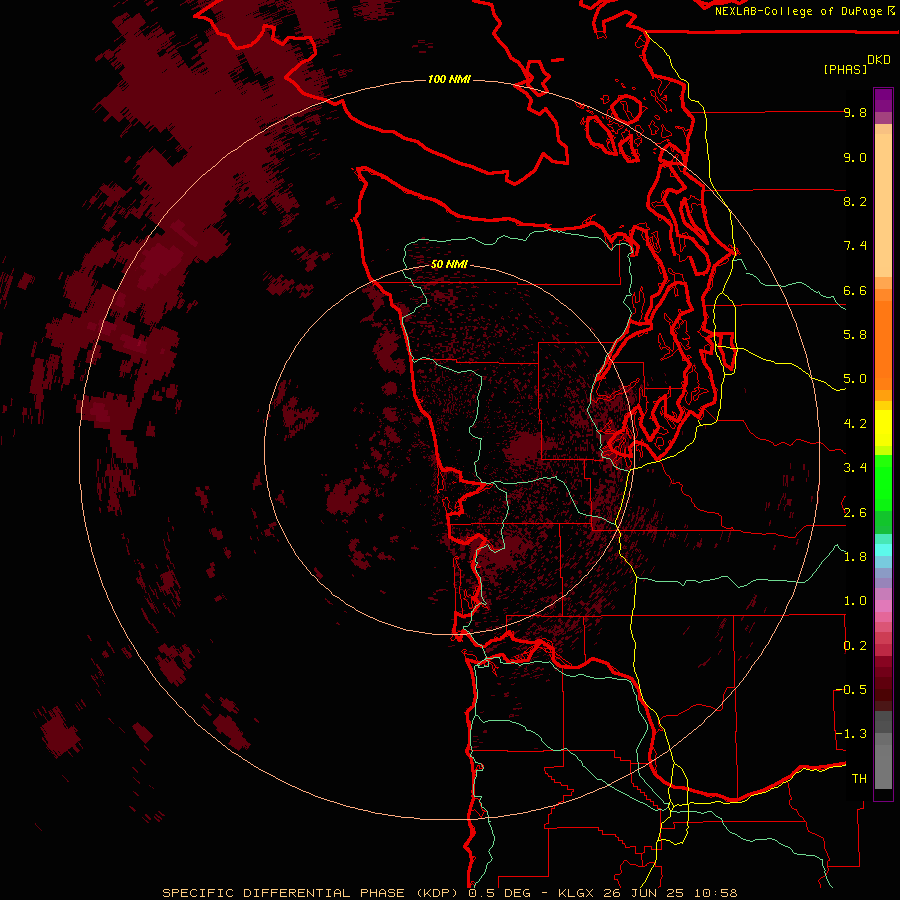900x900 pixels.
Task: Pick the peach segment of color scale
Action: (883, 207)
